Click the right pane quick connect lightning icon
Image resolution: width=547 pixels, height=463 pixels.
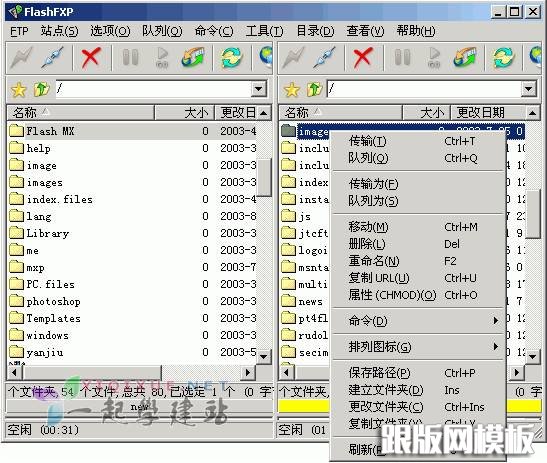[x=293, y=58]
